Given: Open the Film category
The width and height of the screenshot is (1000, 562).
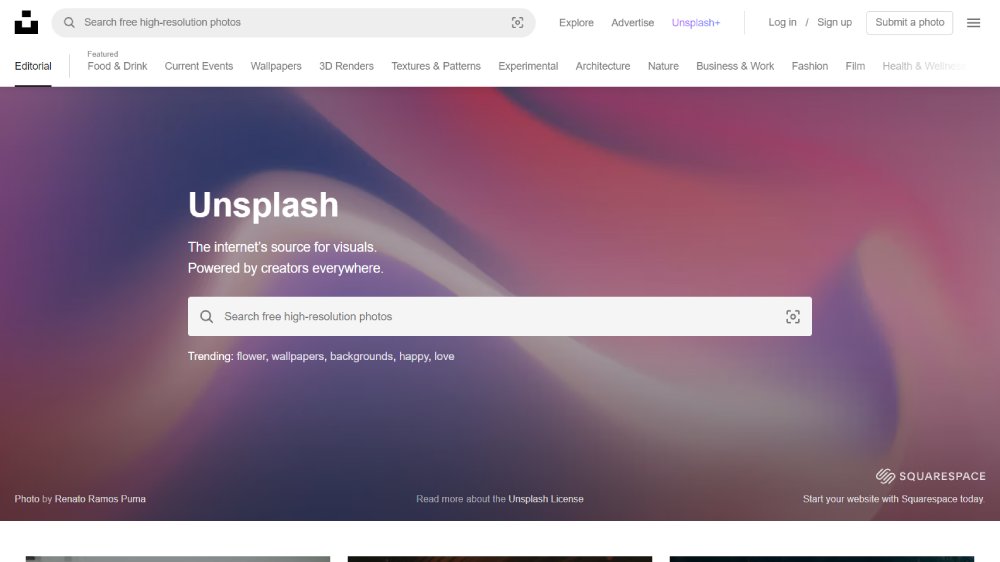Looking at the screenshot, I should click(855, 66).
